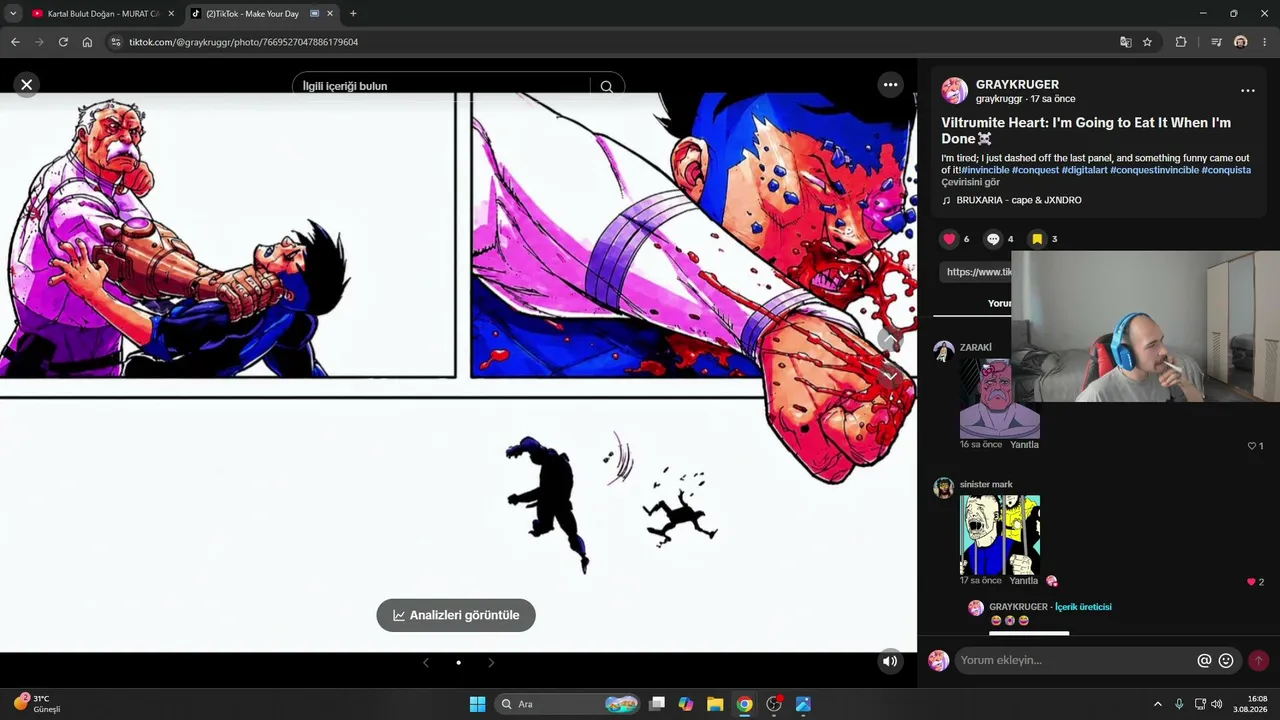
Task: Open a new browser tab
Action: [x=353, y=14]
